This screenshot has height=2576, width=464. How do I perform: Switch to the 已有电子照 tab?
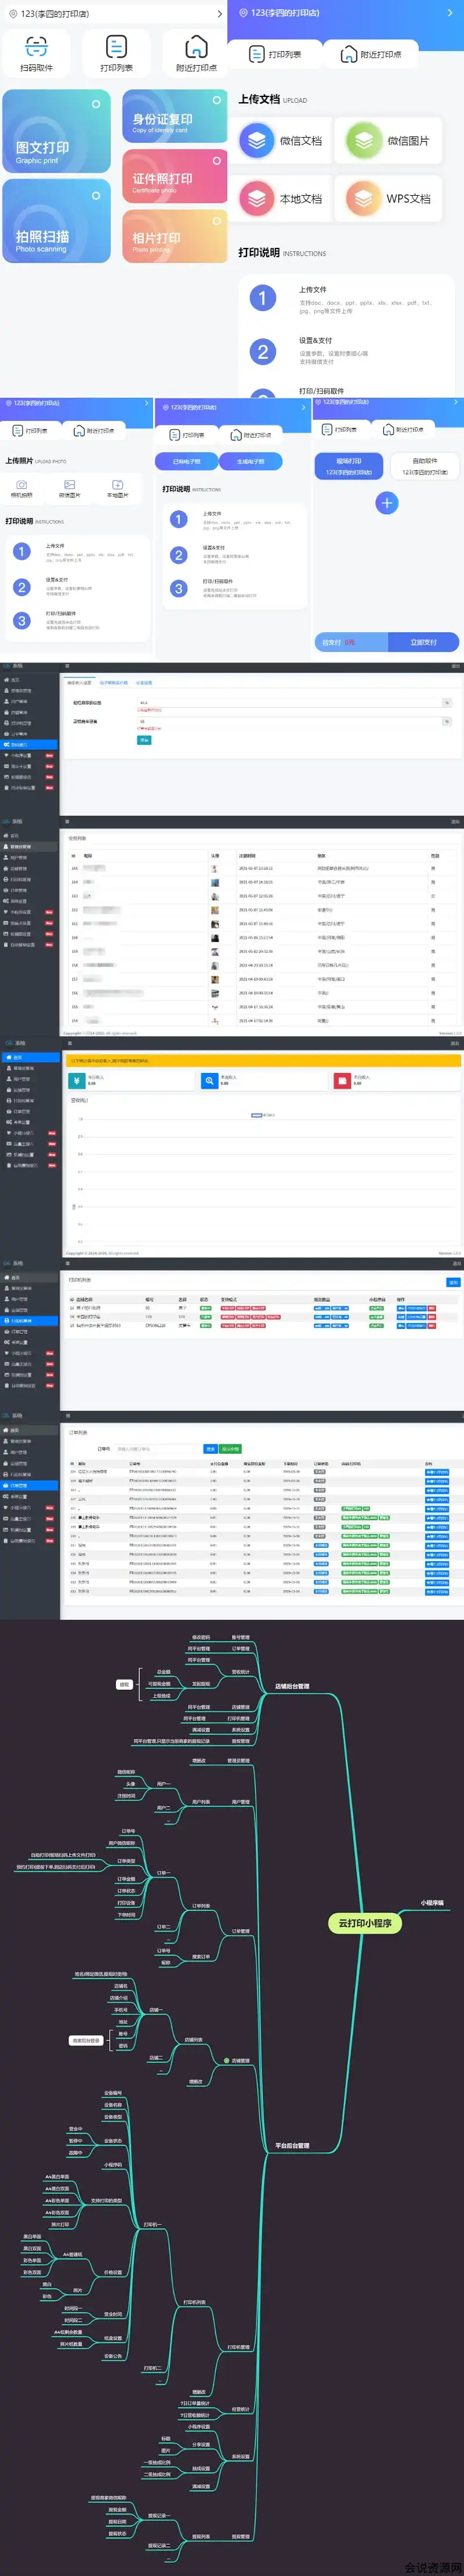point(186,461)
